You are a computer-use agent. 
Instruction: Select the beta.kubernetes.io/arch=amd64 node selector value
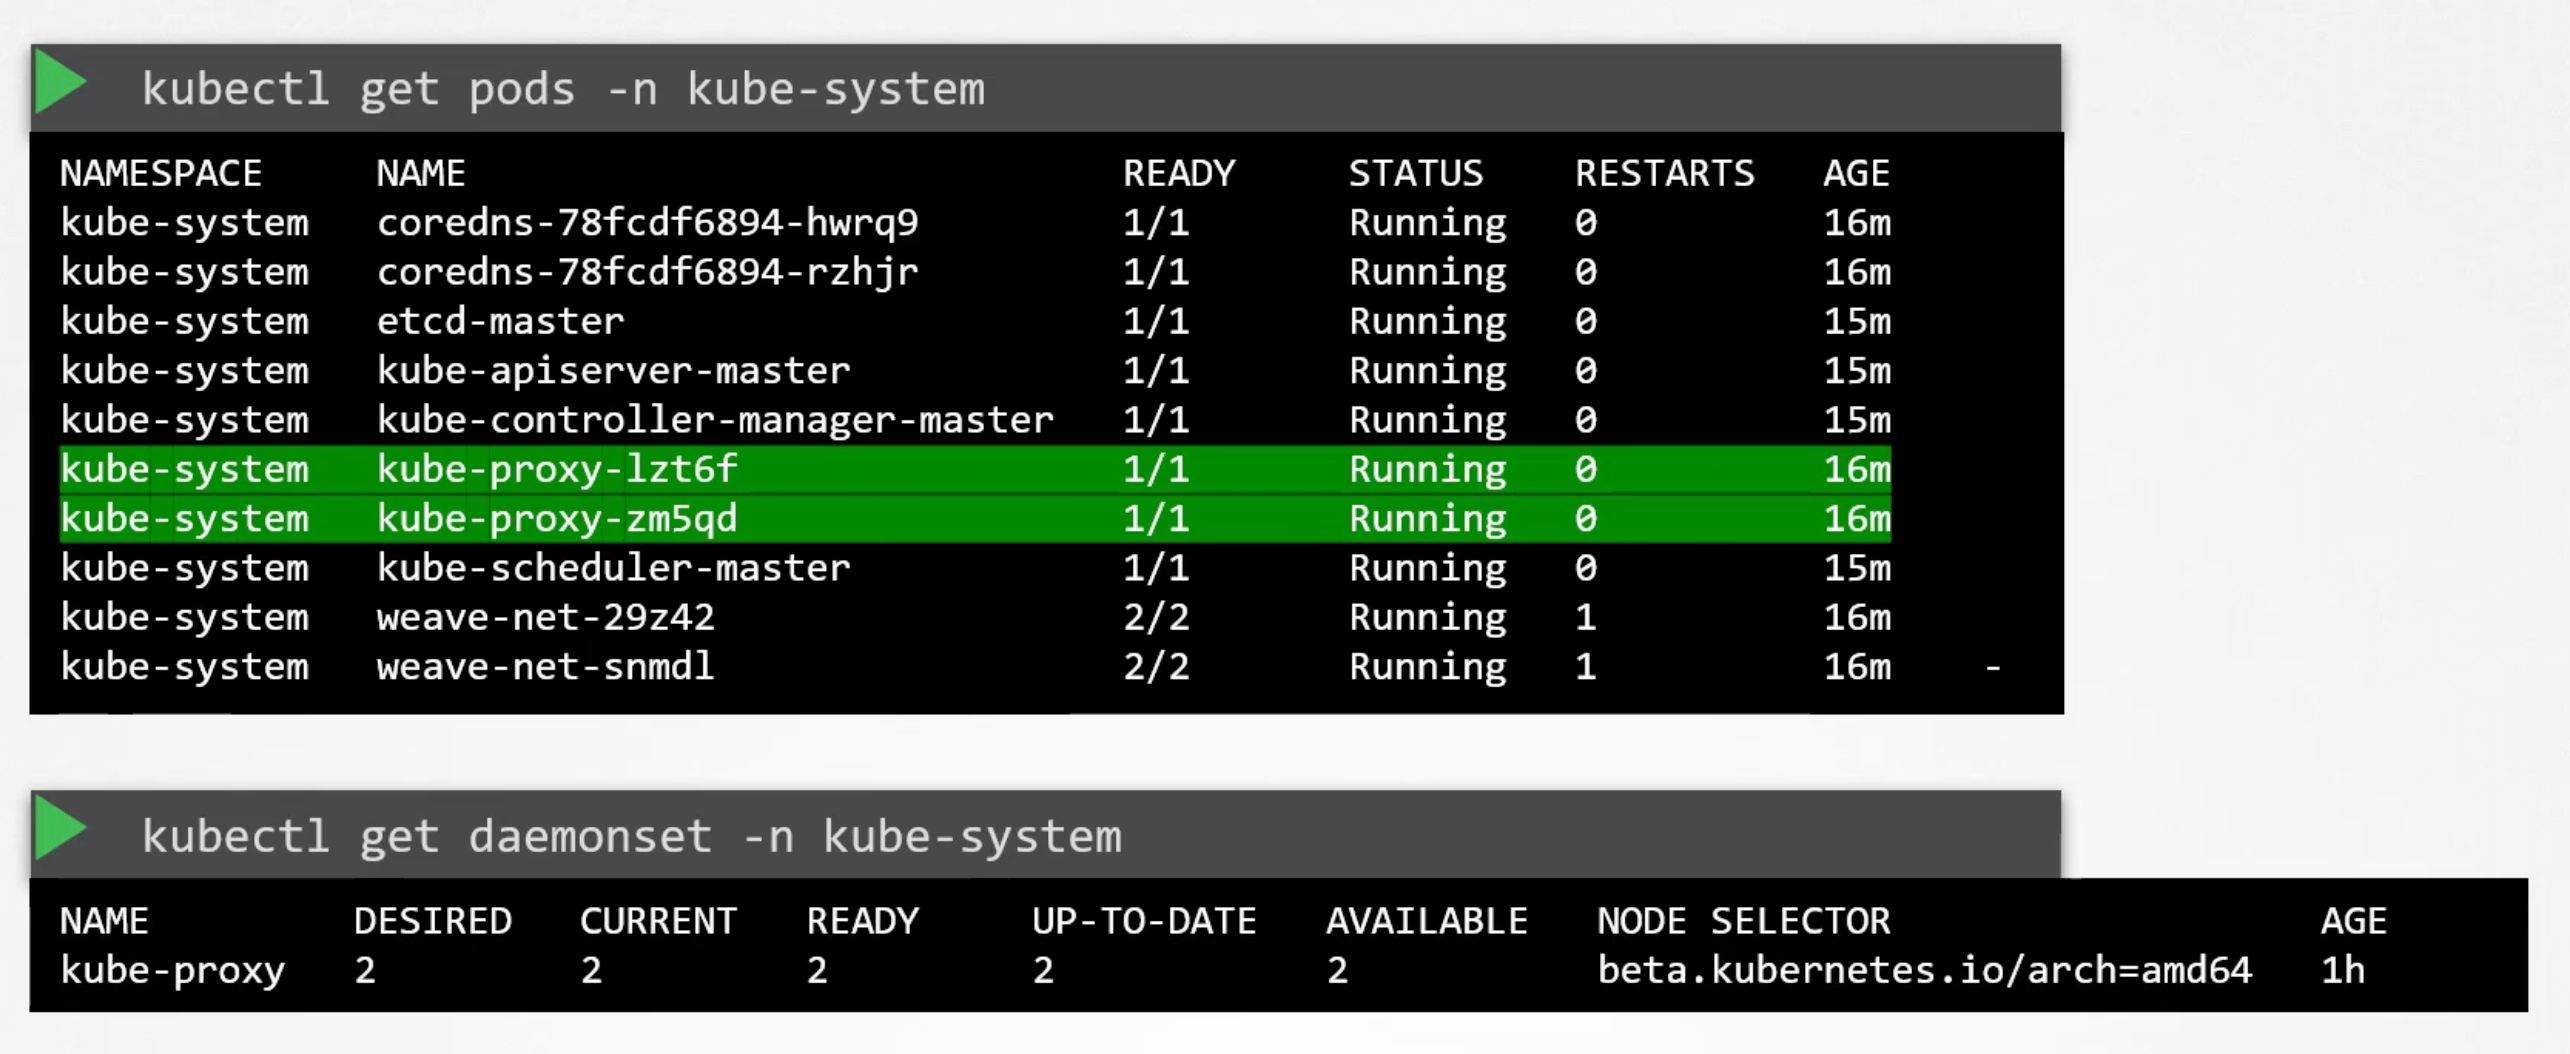(x=1924, y=970)
